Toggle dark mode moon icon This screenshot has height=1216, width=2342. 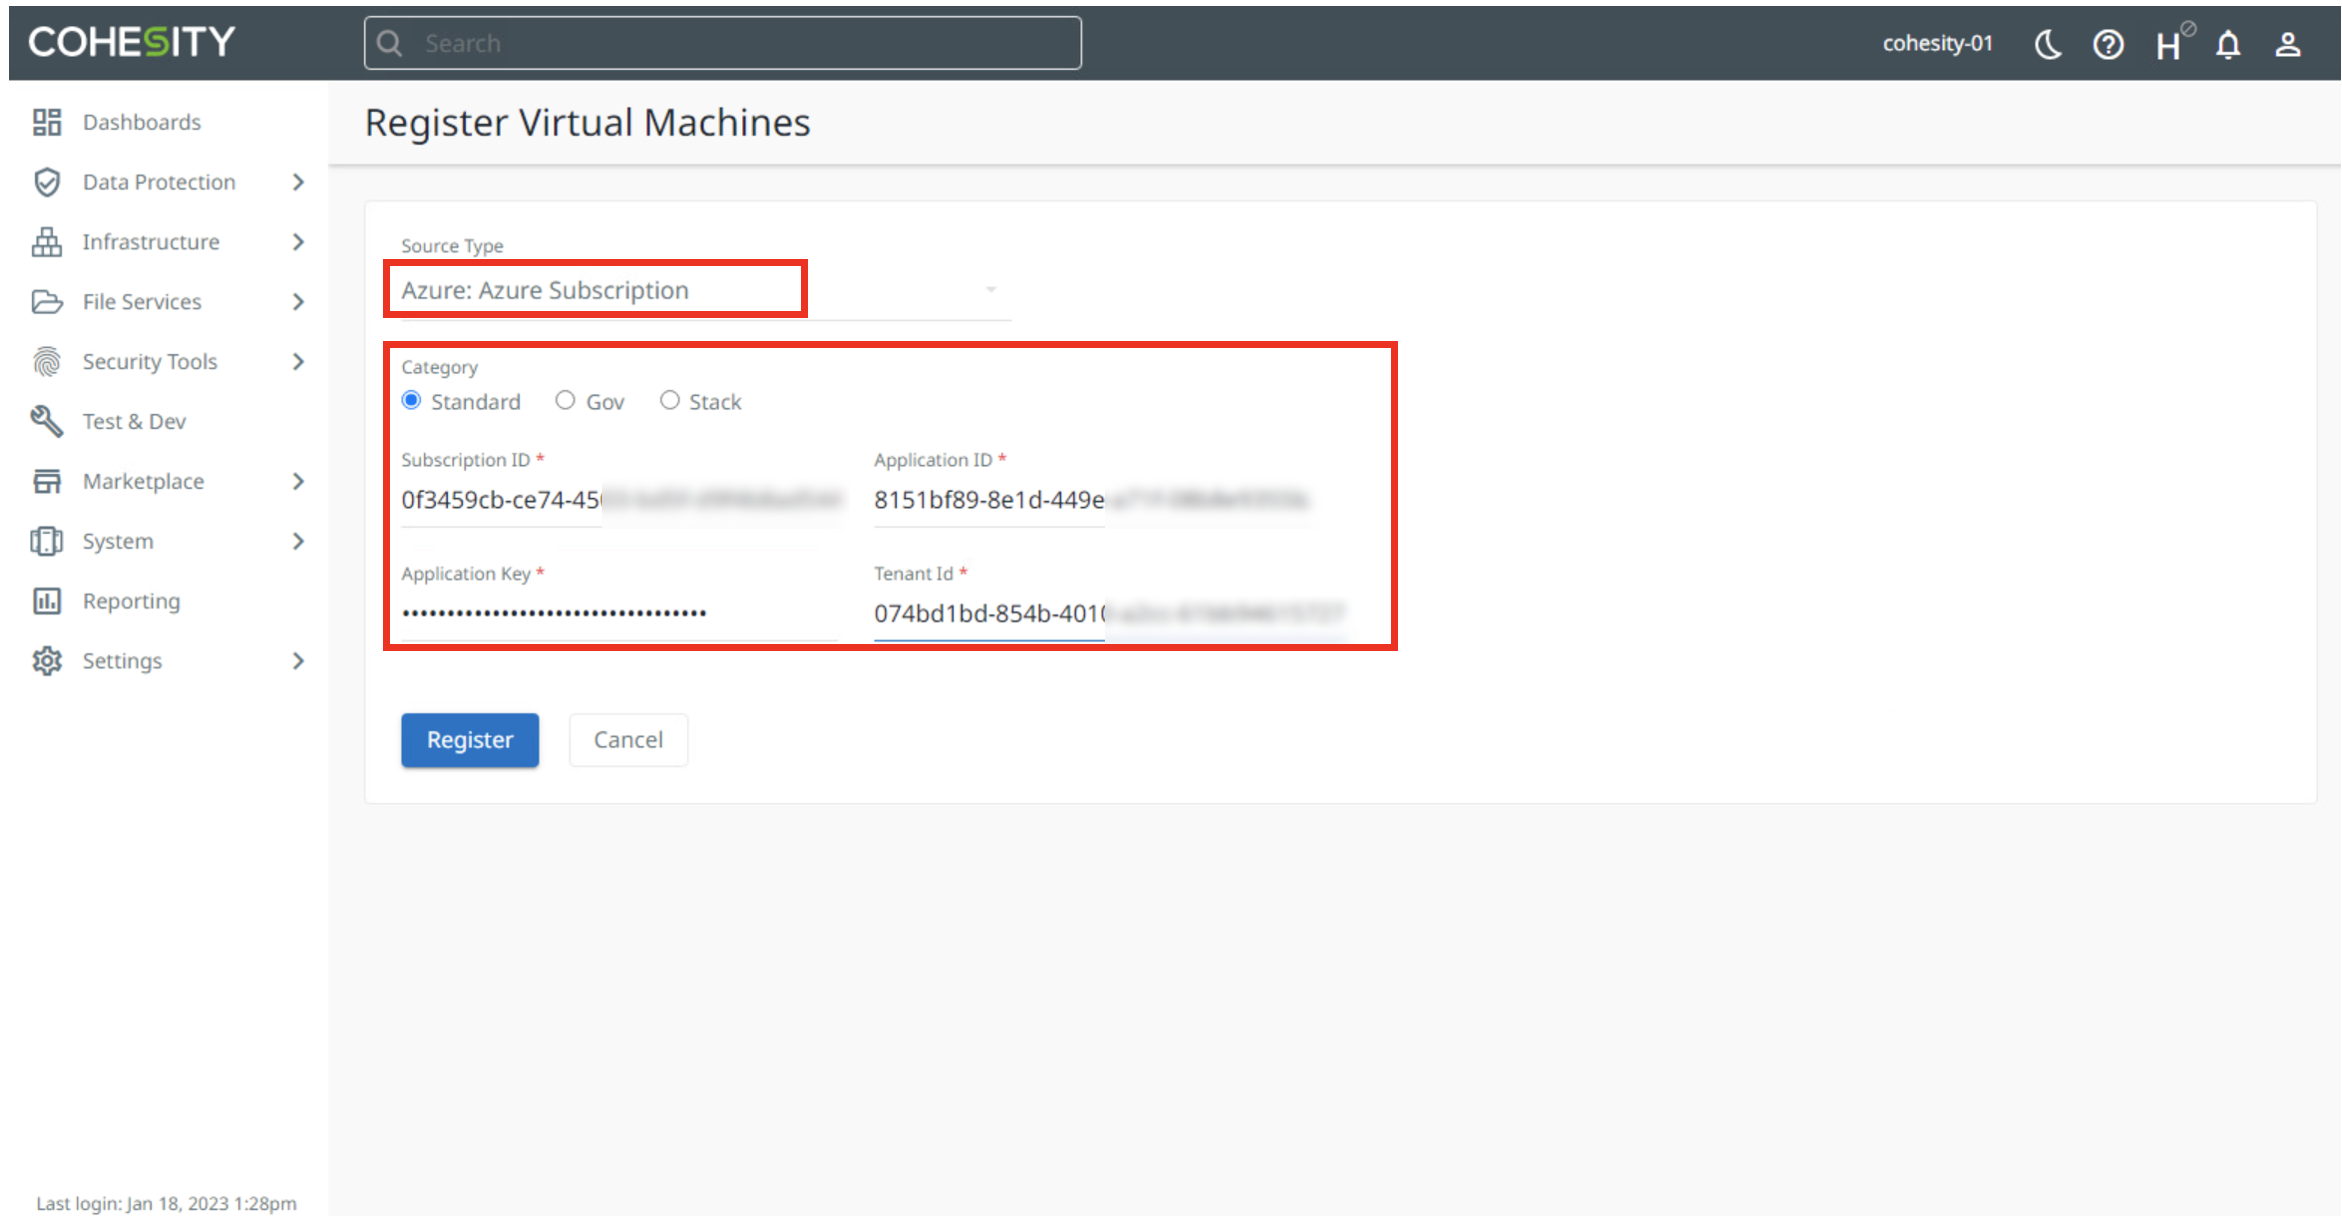[x=2048, y=44]
